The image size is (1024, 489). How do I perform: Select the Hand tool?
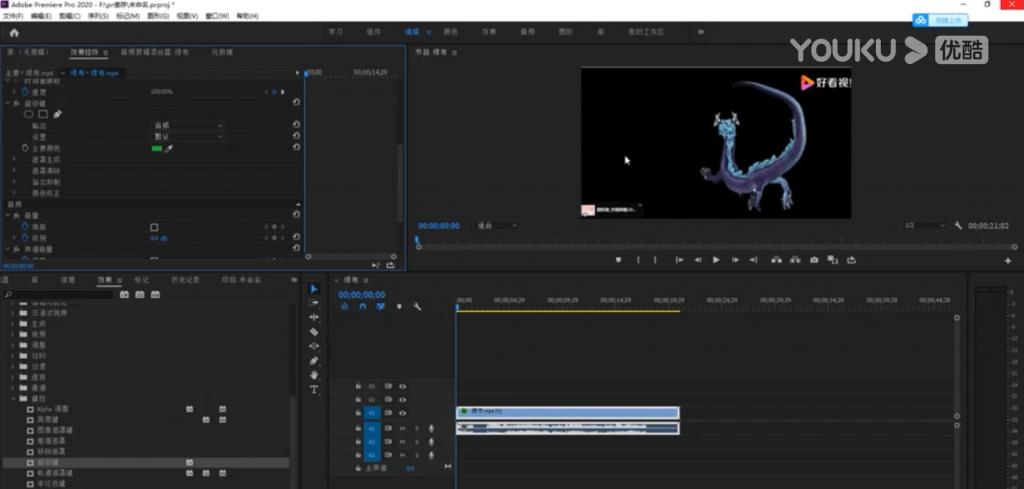click(x=314, y=375)
